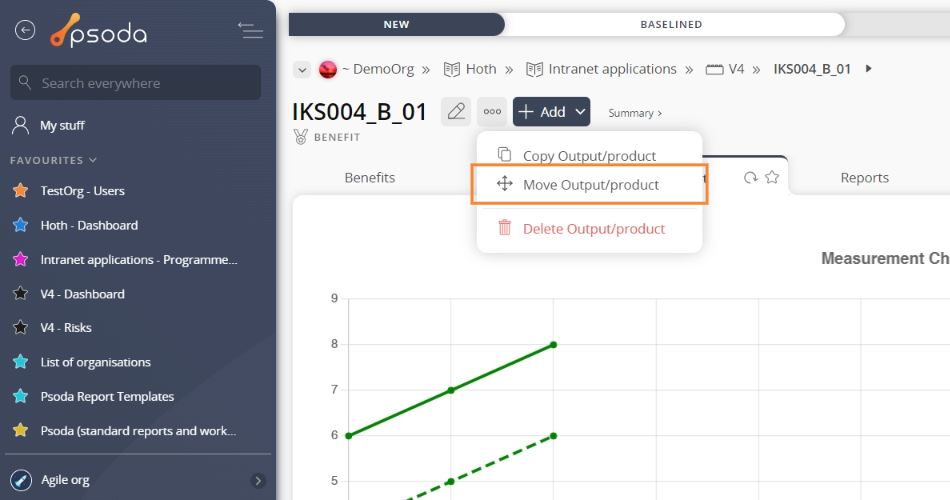Go to Hoth in the breadcrumb
This screenshot has height=500, width=950.
pos(480,69)
